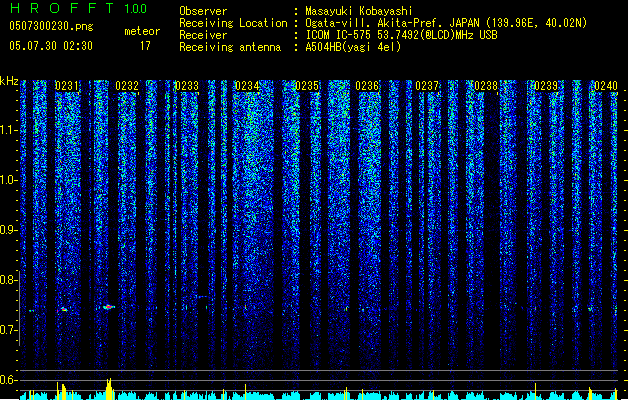The height and width of the screenshot is (400, 629).
Task: Click the tallest yellow peak in the intensity graph
Action: point(109,388)
